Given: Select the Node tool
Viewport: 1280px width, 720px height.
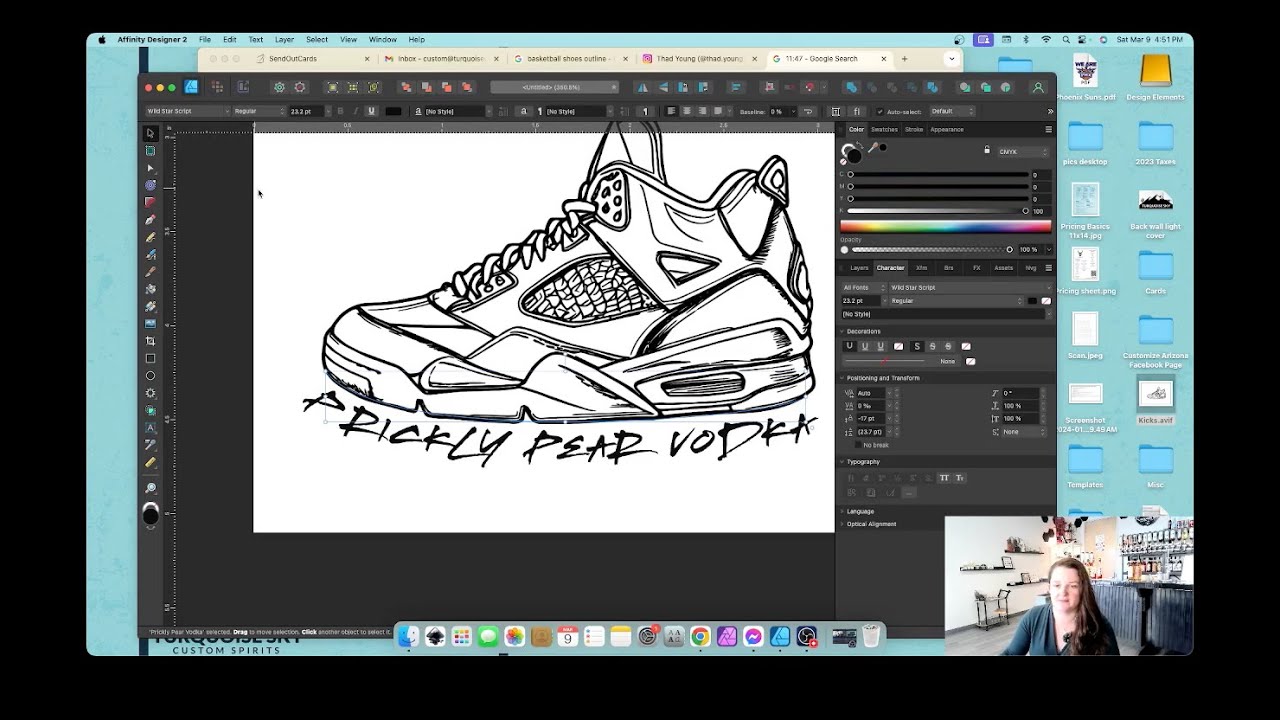Looking at the screenshot, I should [151, 168].
